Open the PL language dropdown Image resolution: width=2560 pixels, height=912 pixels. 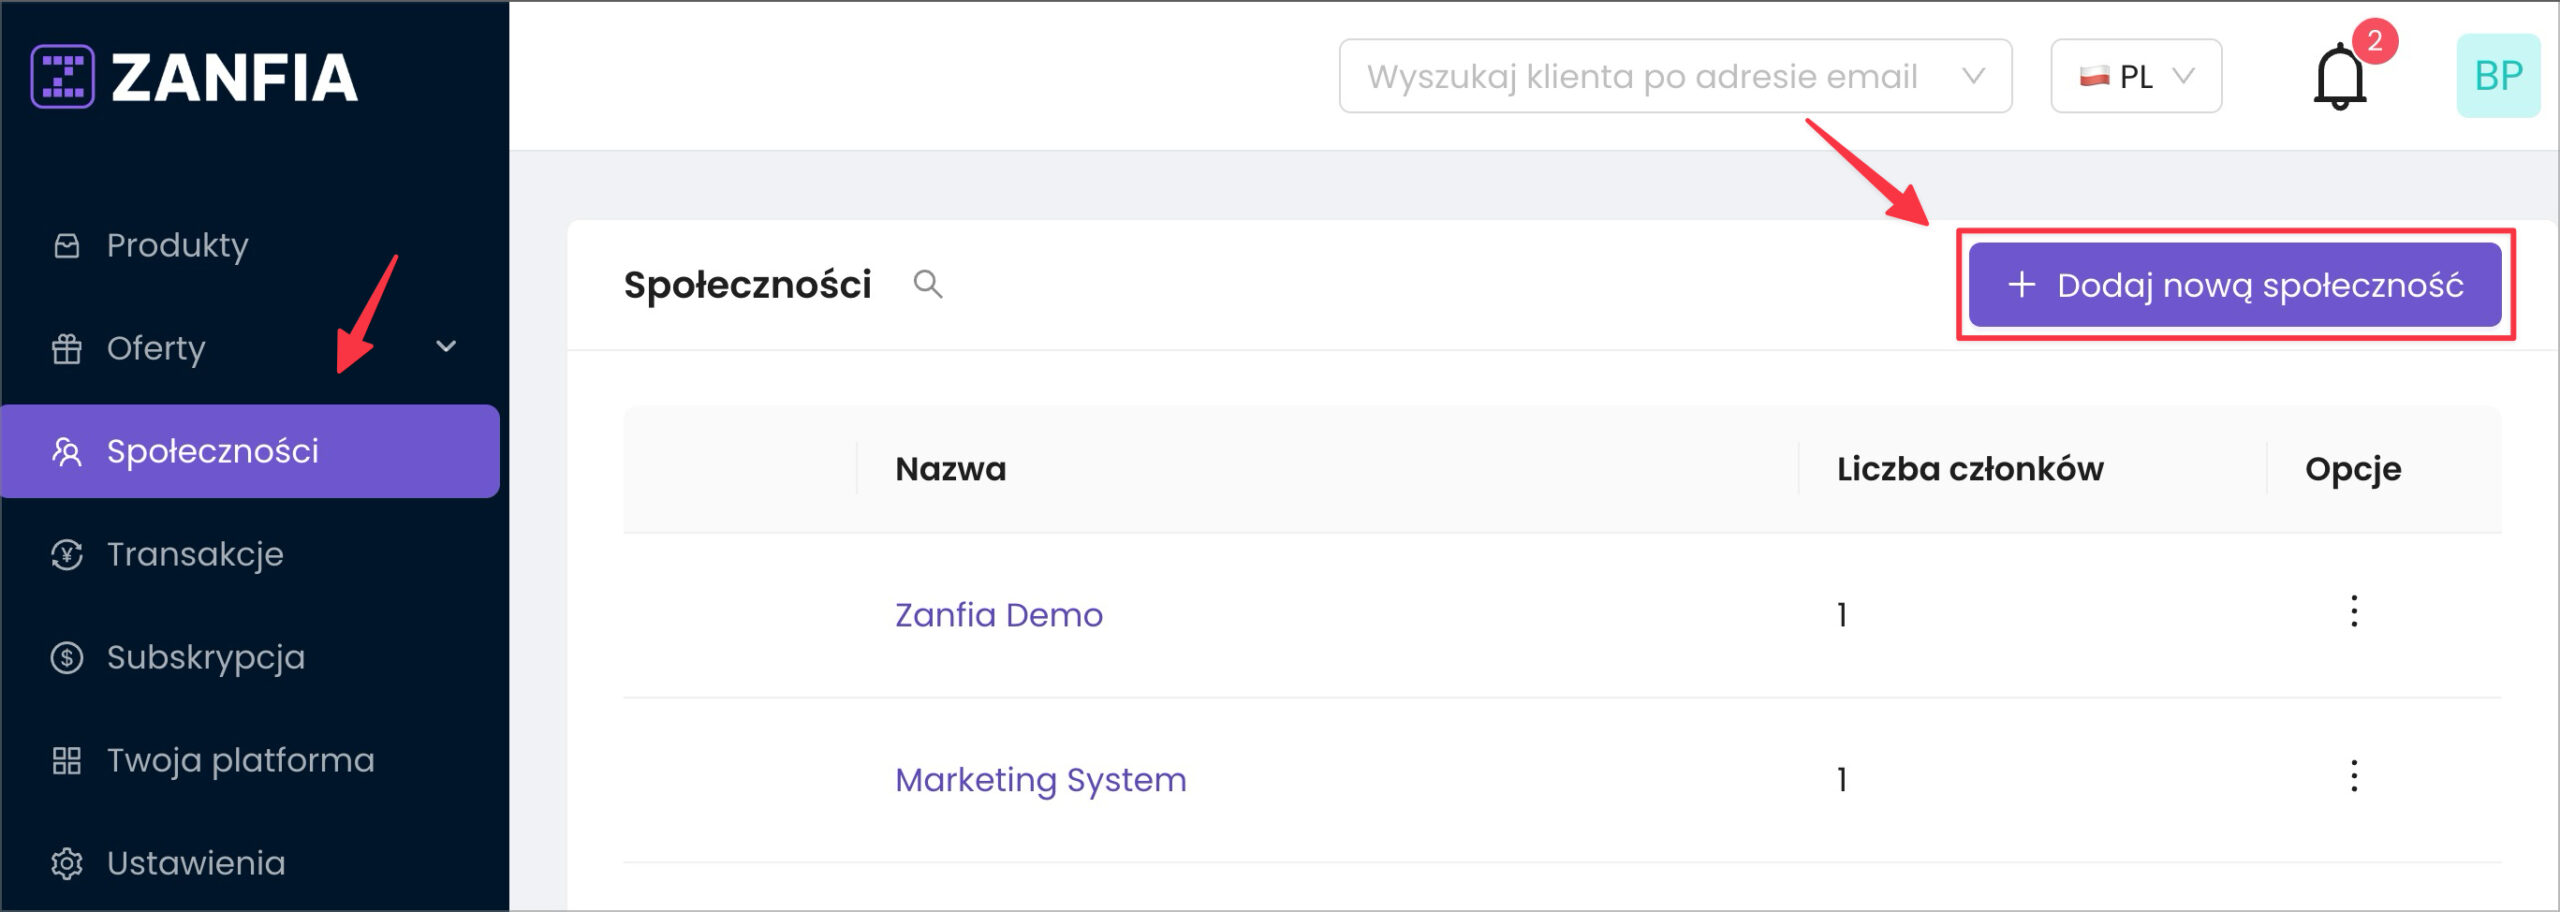(x=2135, y=77)
